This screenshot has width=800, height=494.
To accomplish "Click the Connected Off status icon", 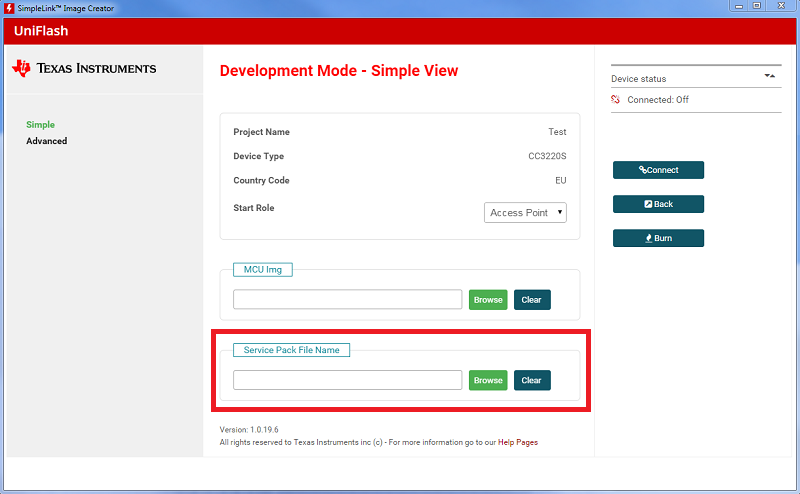I will click(x=617, y=100).
